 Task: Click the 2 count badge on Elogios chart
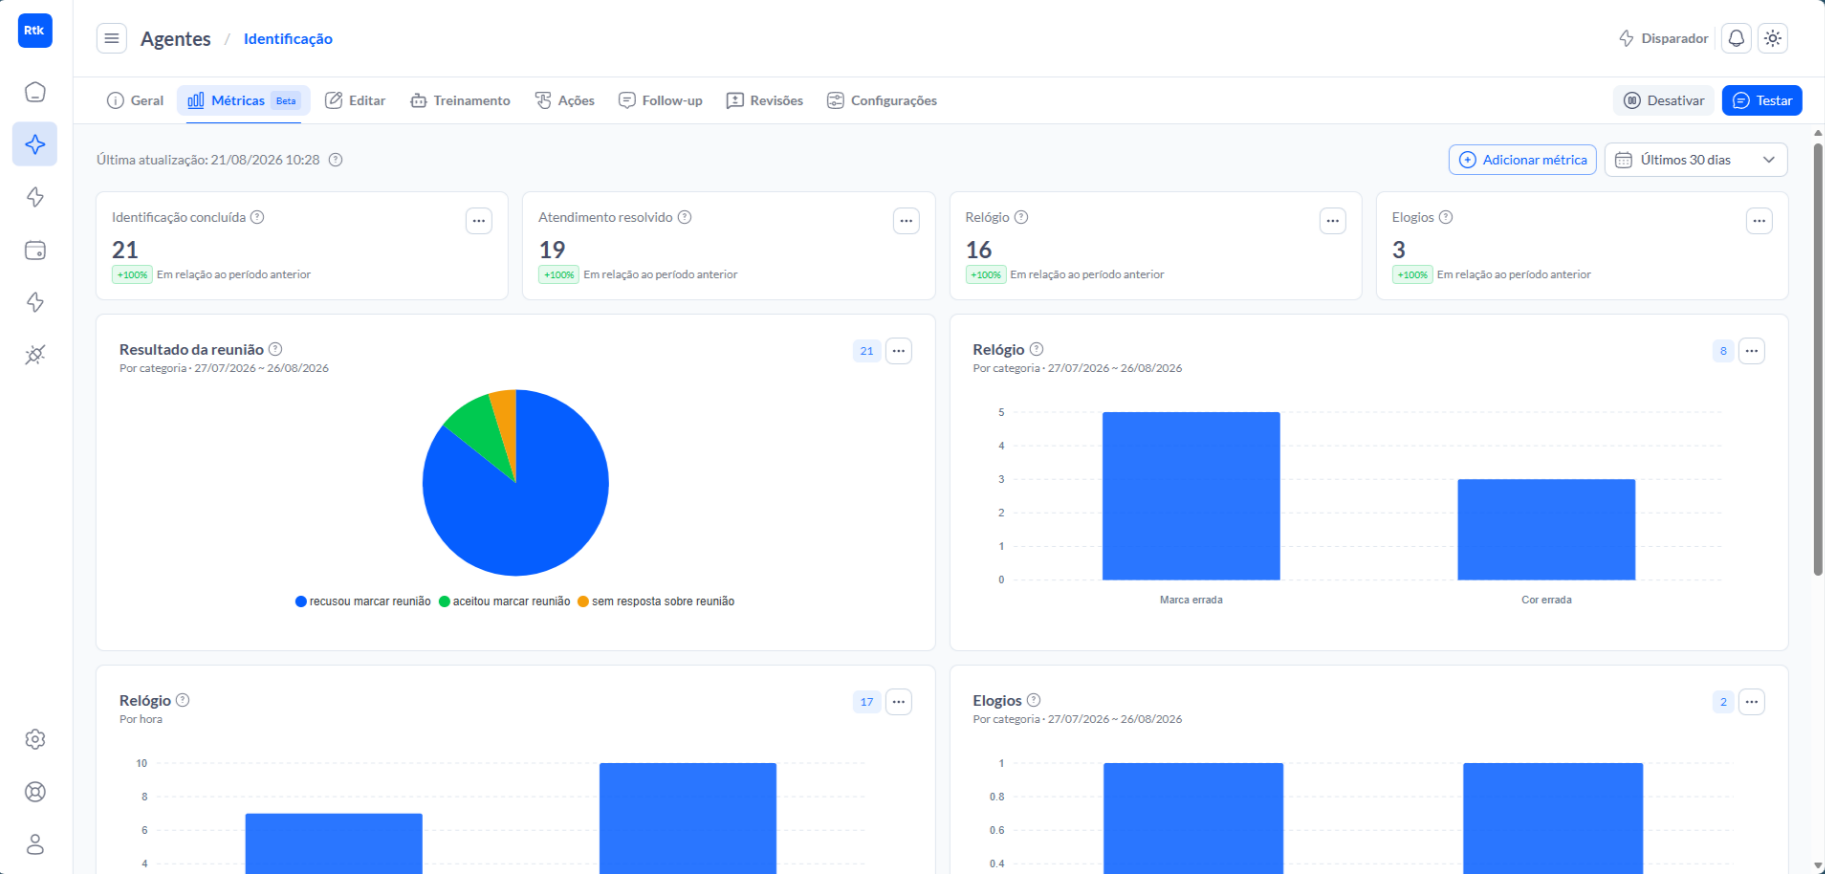[1723, 702]
